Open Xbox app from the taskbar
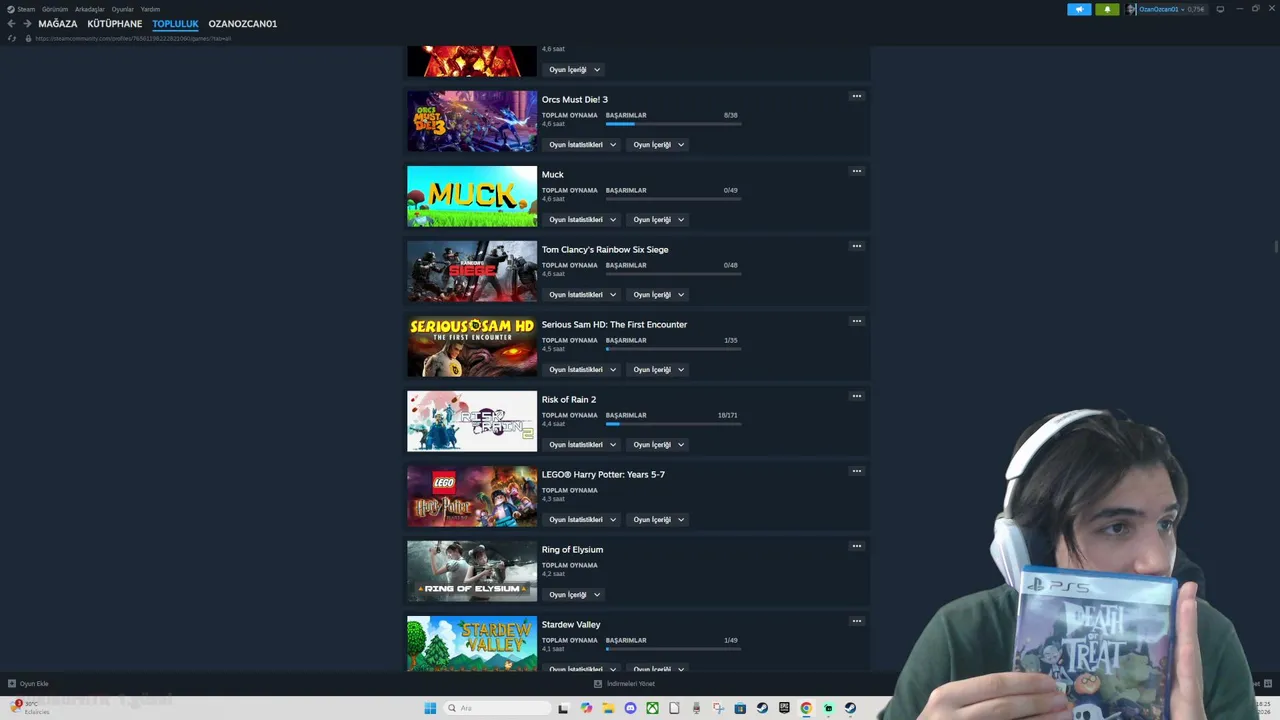 point(652,708)
